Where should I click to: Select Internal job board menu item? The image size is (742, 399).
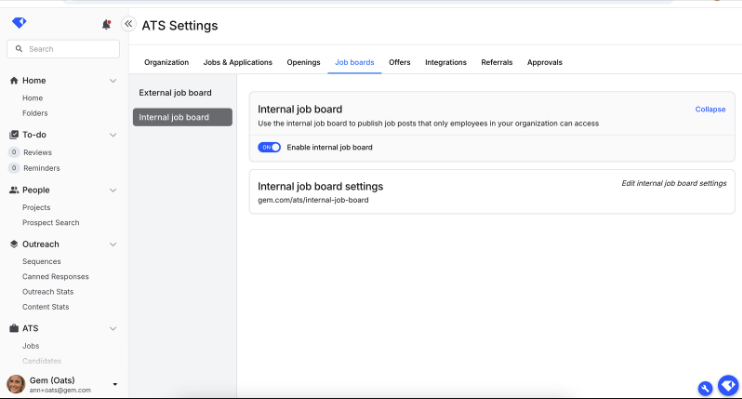[182, 117]
